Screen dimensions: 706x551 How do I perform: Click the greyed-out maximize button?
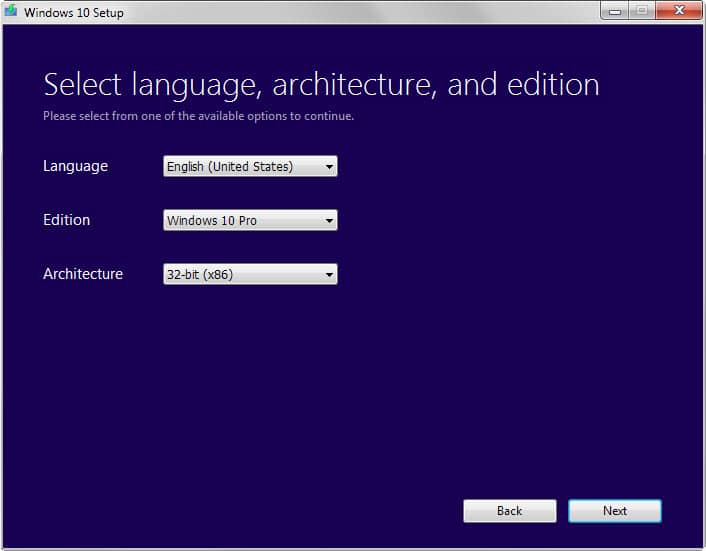pos(639,11)
